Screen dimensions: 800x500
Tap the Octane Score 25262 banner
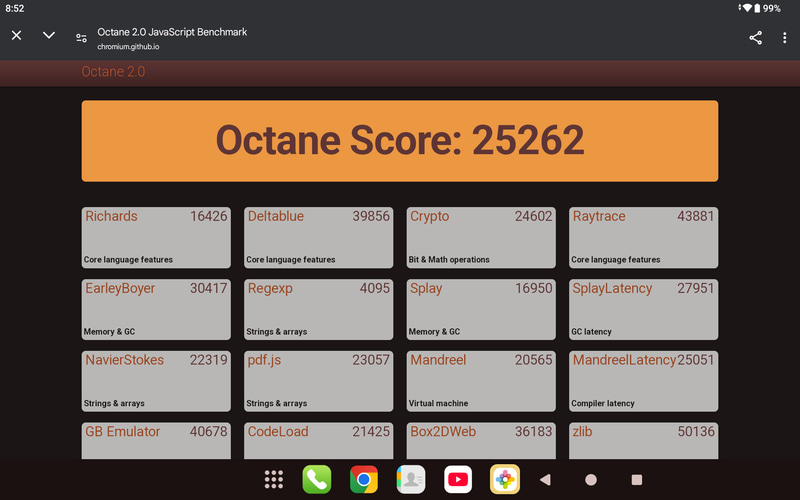(400, 141)
